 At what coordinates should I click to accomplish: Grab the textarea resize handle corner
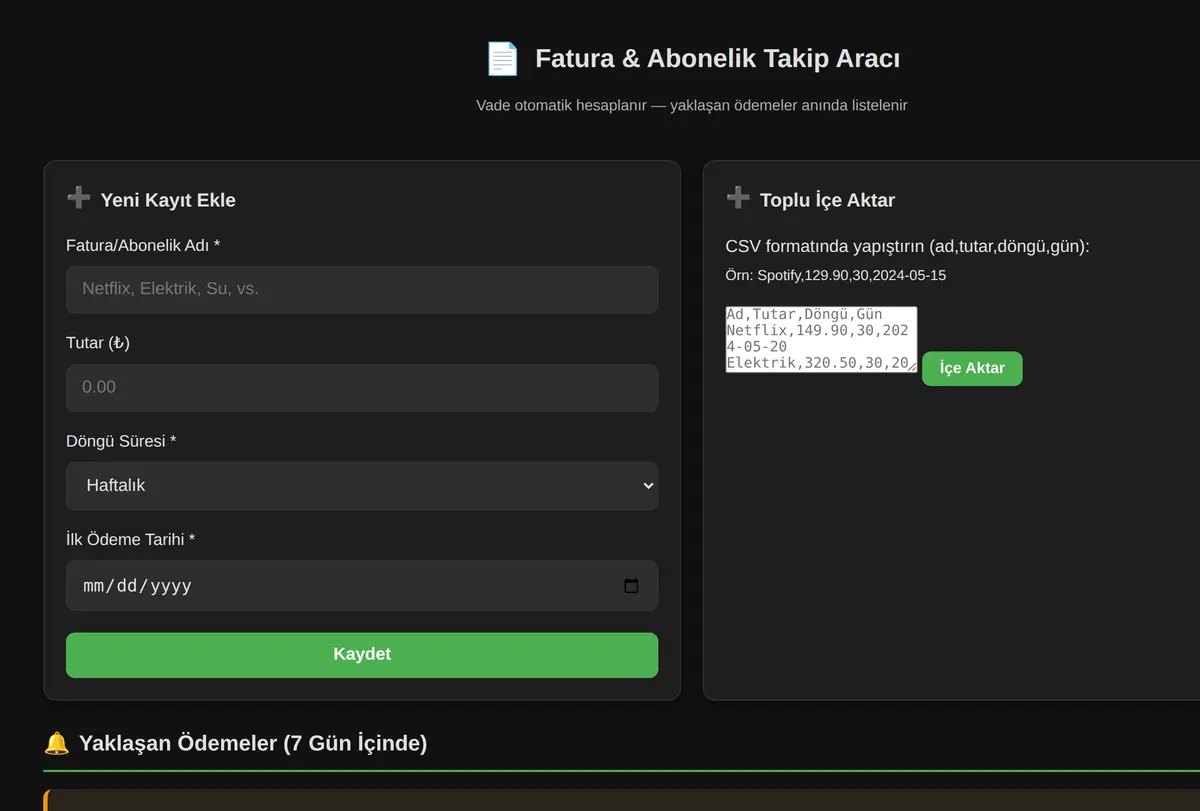911,367
